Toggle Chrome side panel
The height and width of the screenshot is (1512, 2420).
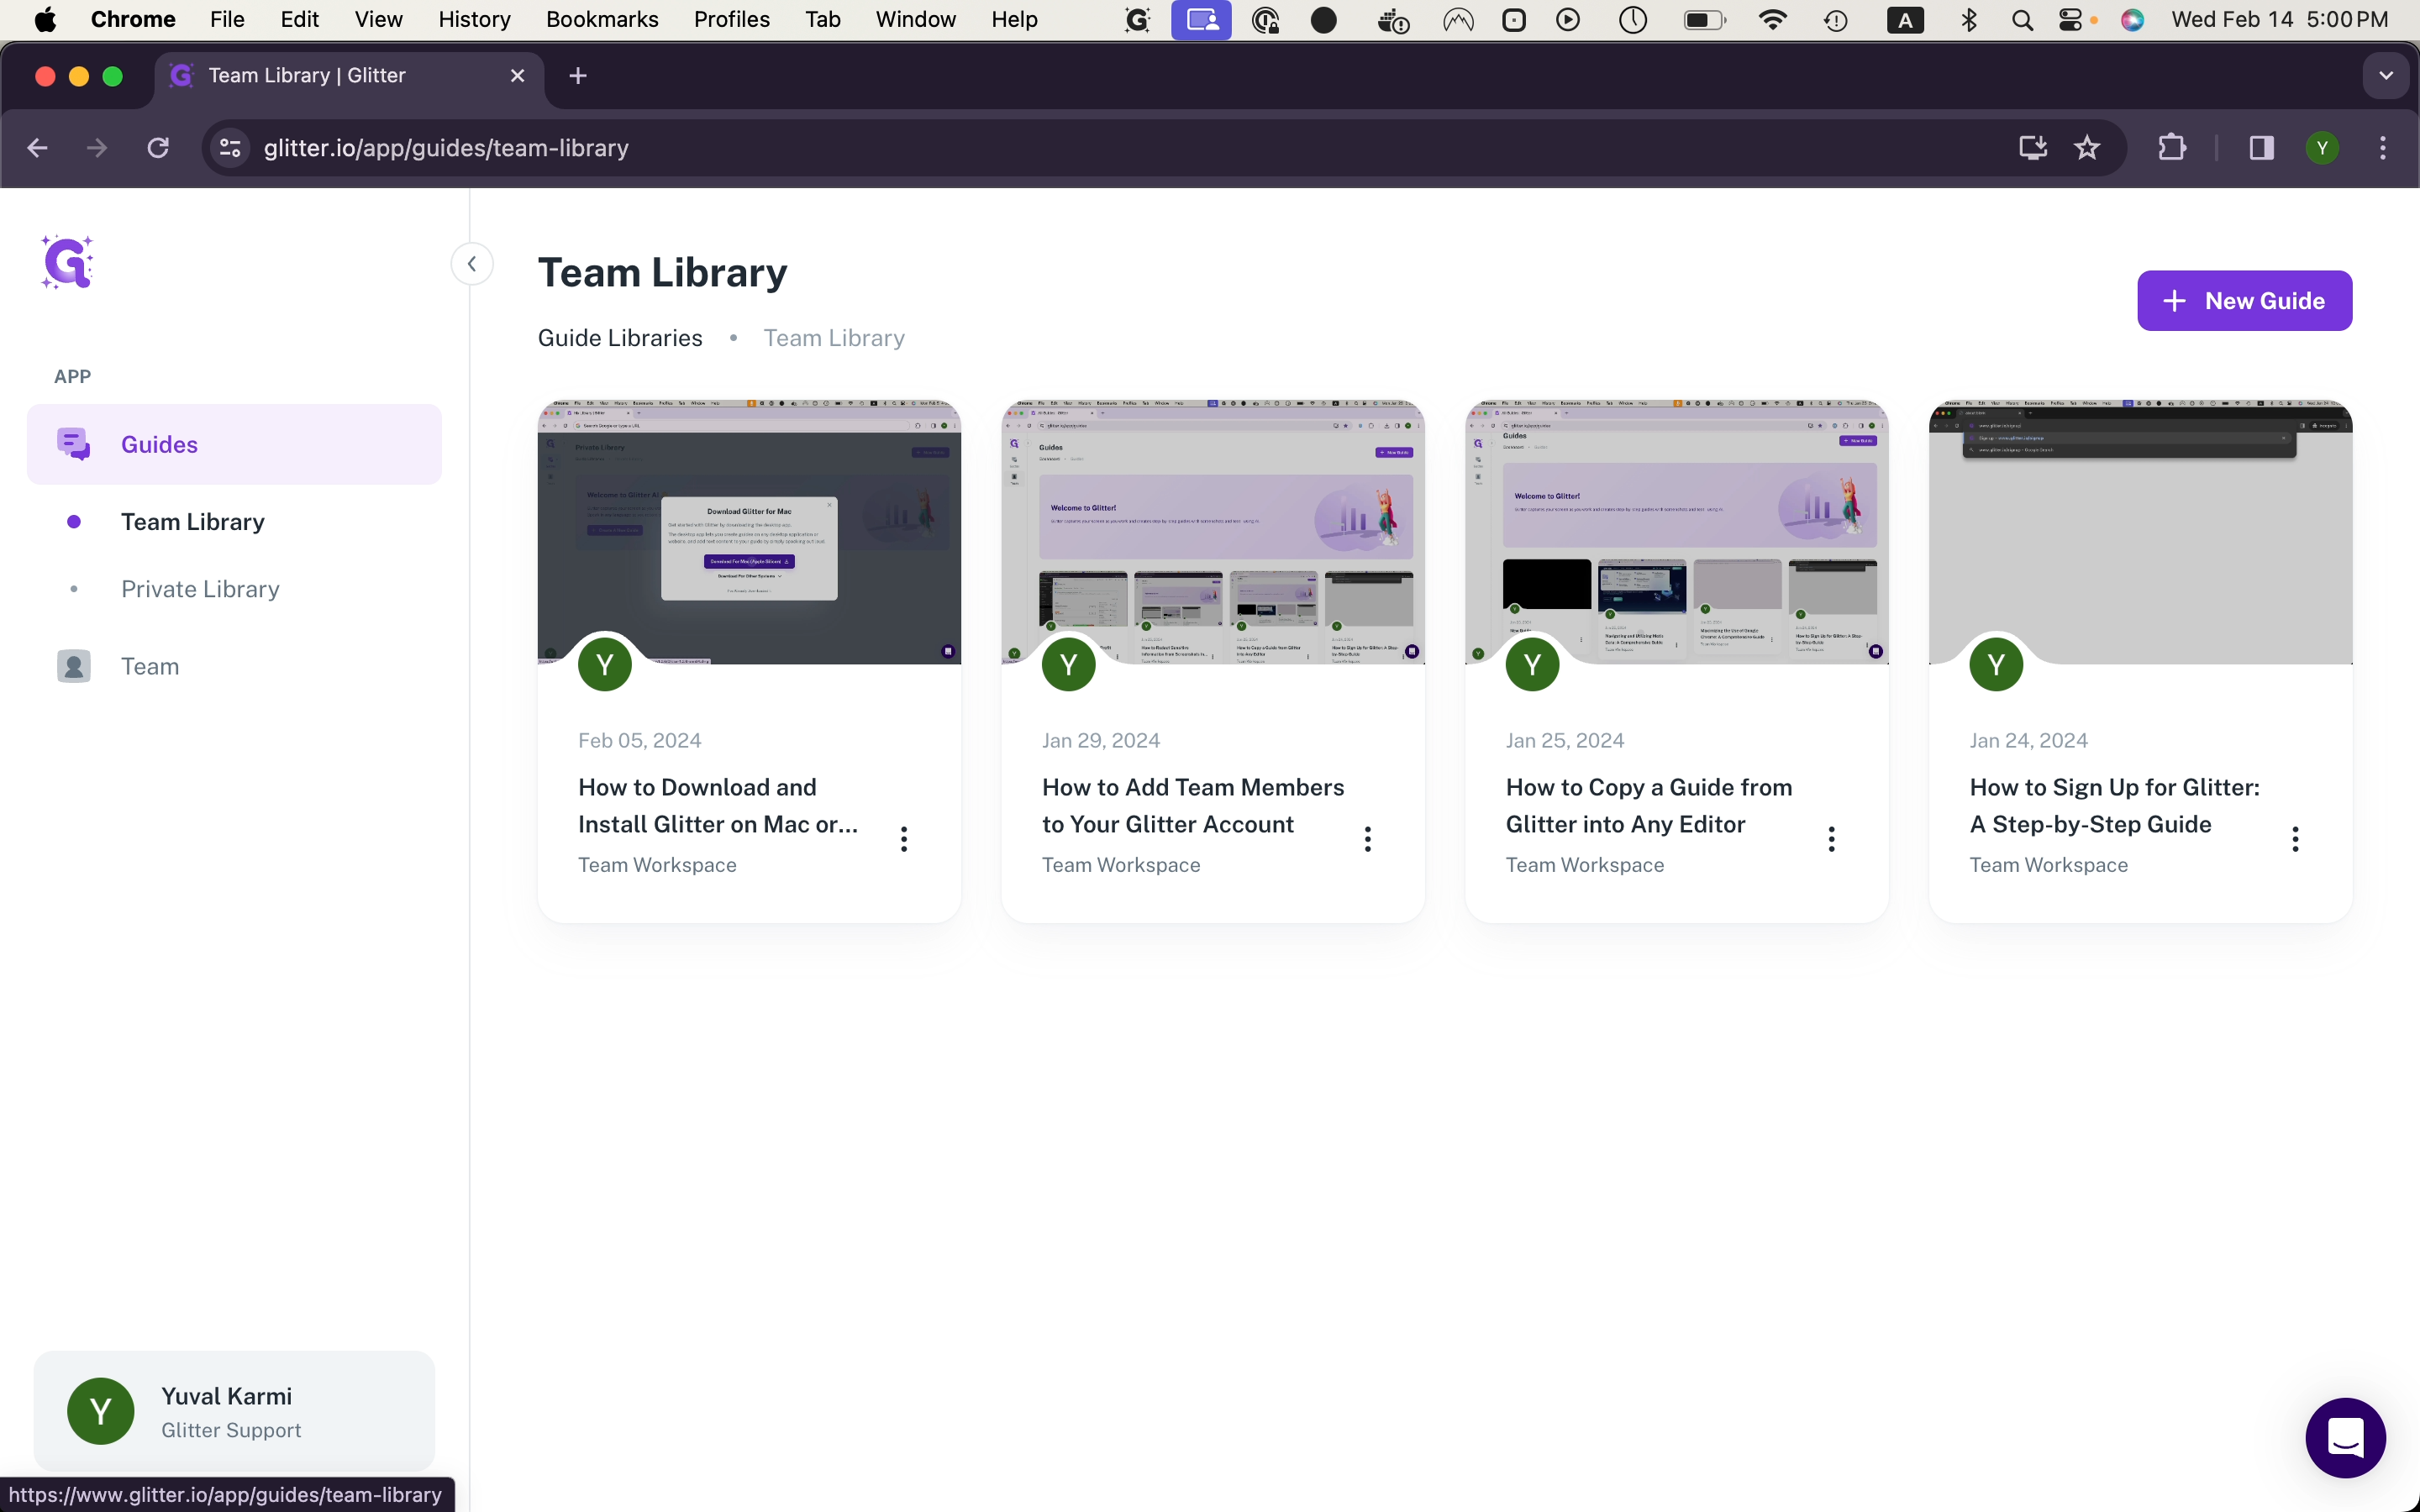[x=2262, y=148]
